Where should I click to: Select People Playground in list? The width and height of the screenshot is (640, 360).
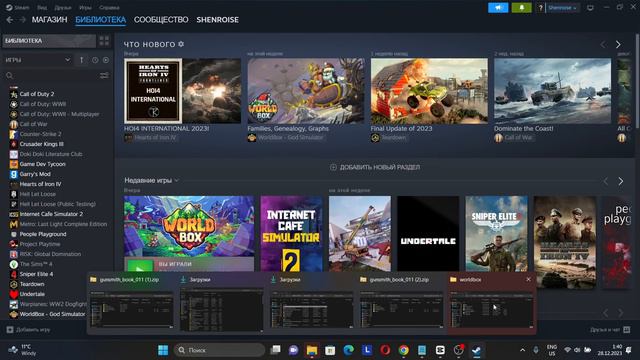point(43,234)
